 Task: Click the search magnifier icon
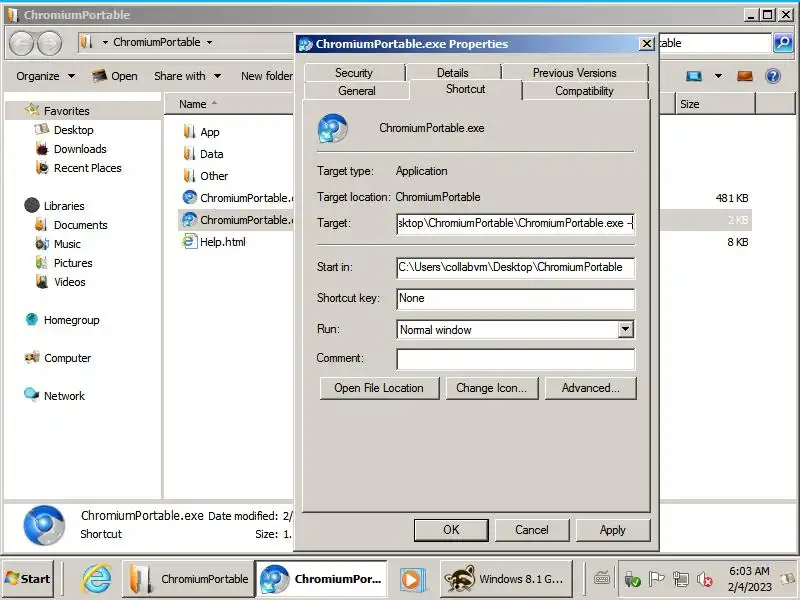pyautogui.click(x=783, y=43)
